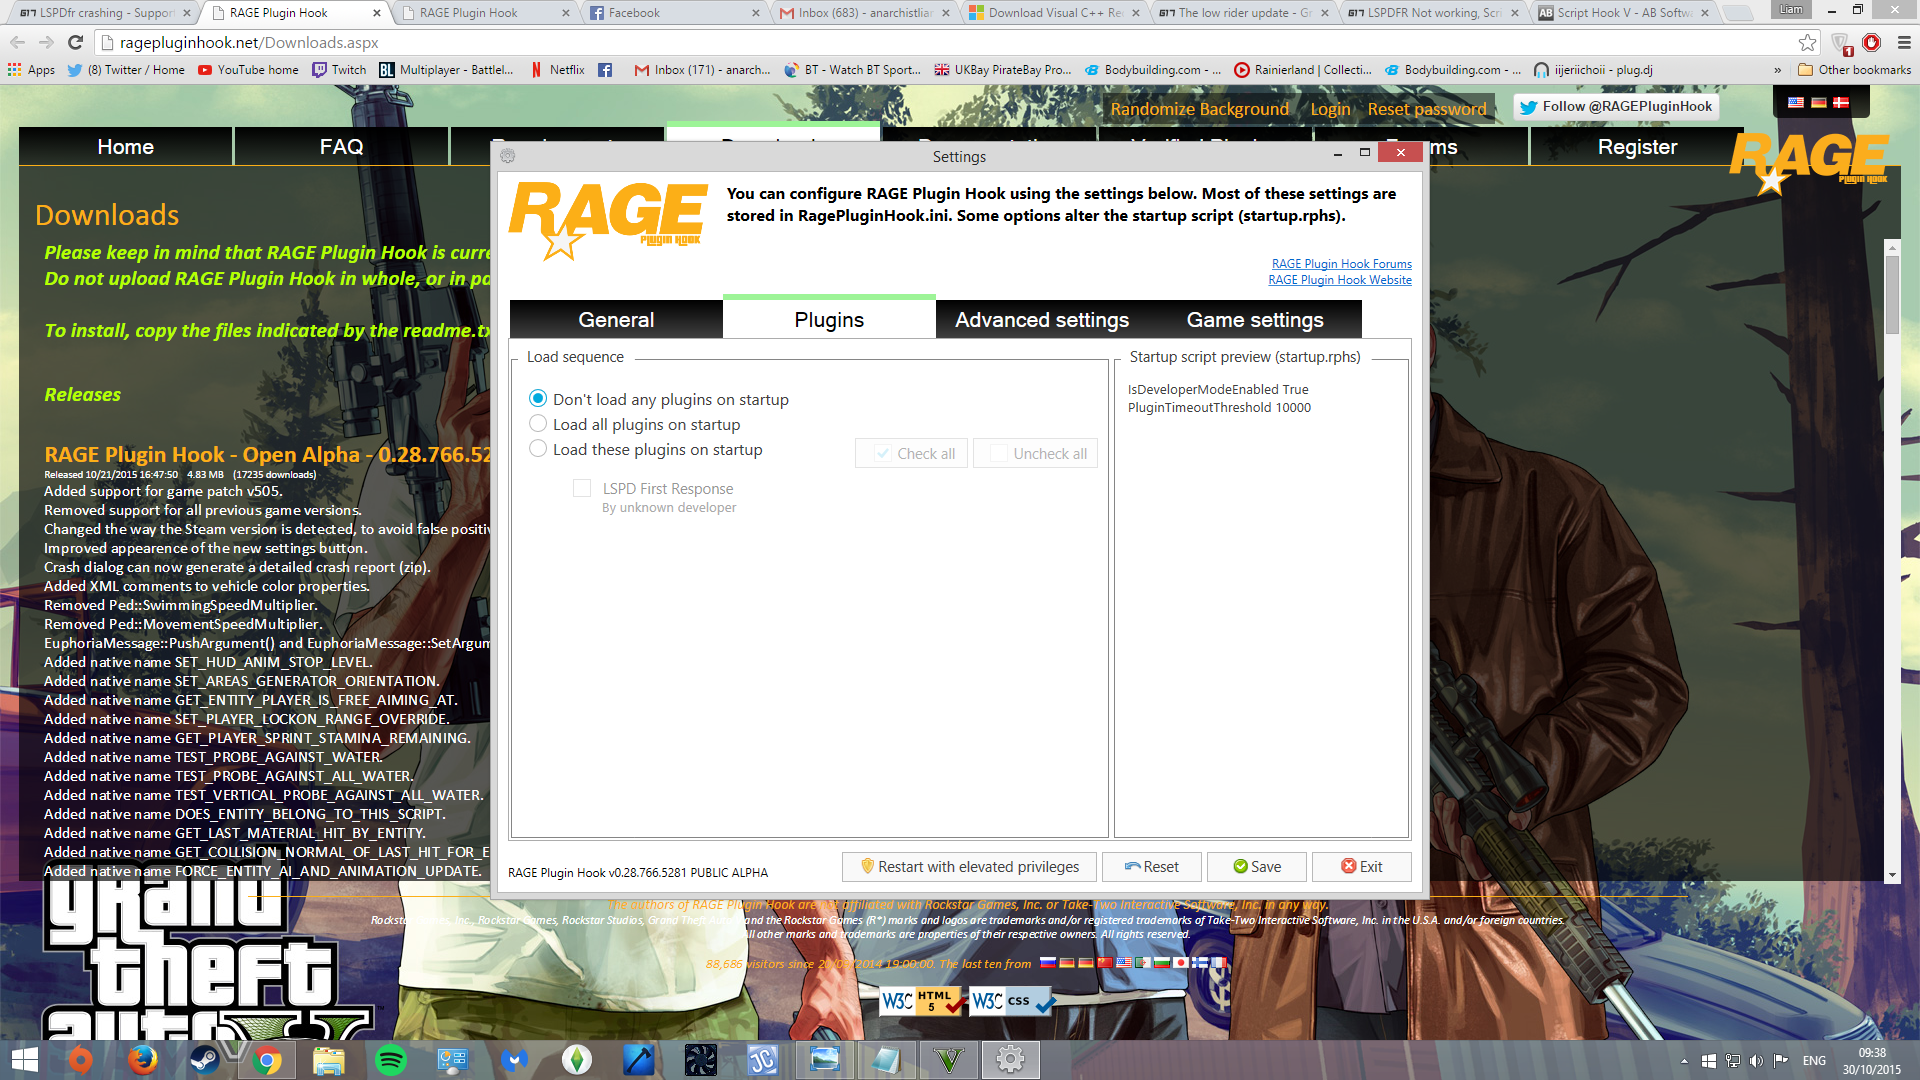This screenshot has height=1080, width=1920.
Task: Open the Game settings tab
Action: coord(1254,320)
